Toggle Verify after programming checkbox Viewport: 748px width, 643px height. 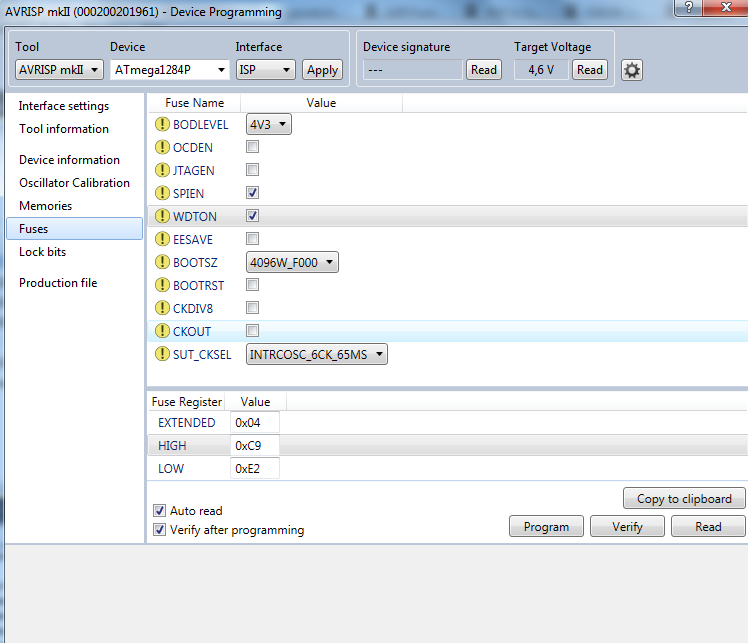click(x=159, y=529)
